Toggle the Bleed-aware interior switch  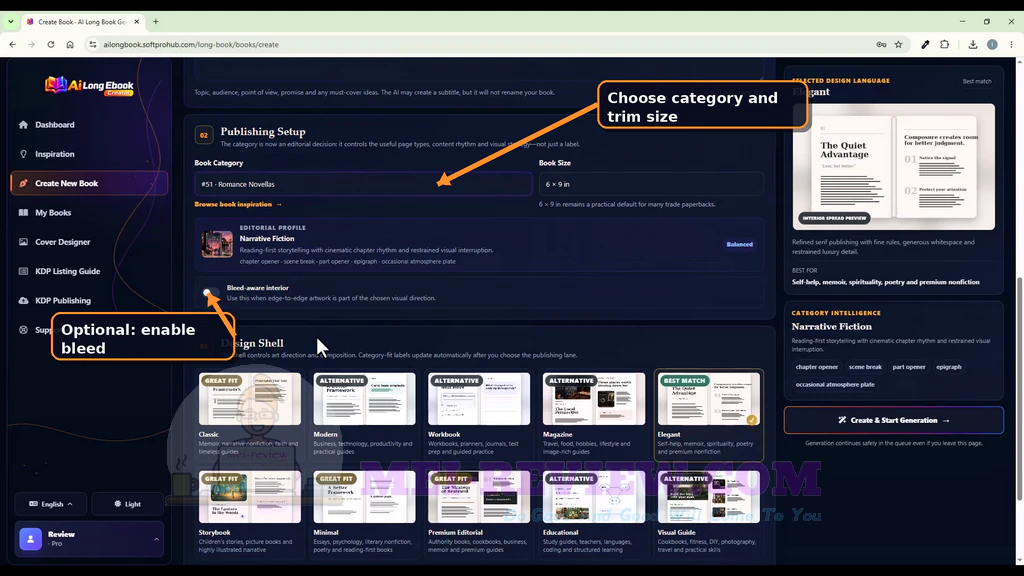tap(211, 293)
